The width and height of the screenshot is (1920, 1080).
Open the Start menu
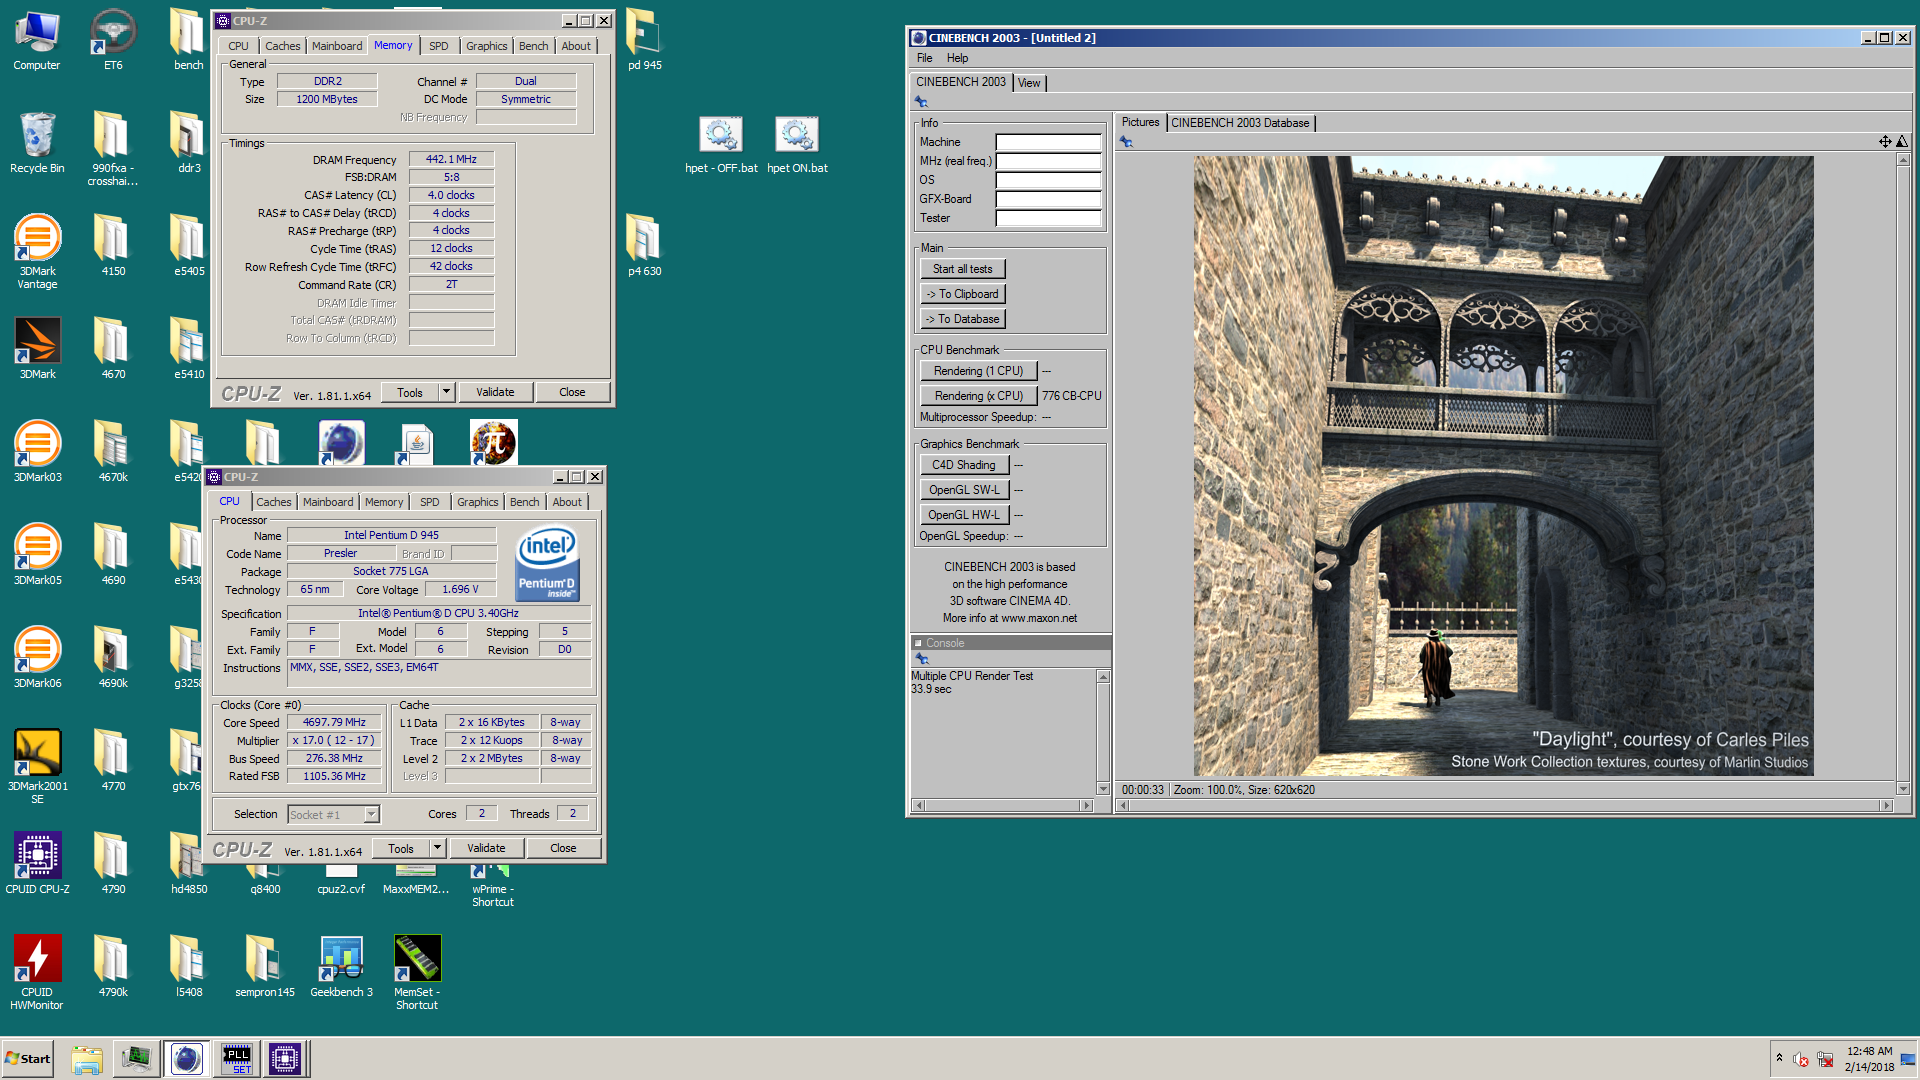click(x=28, y=1058)
